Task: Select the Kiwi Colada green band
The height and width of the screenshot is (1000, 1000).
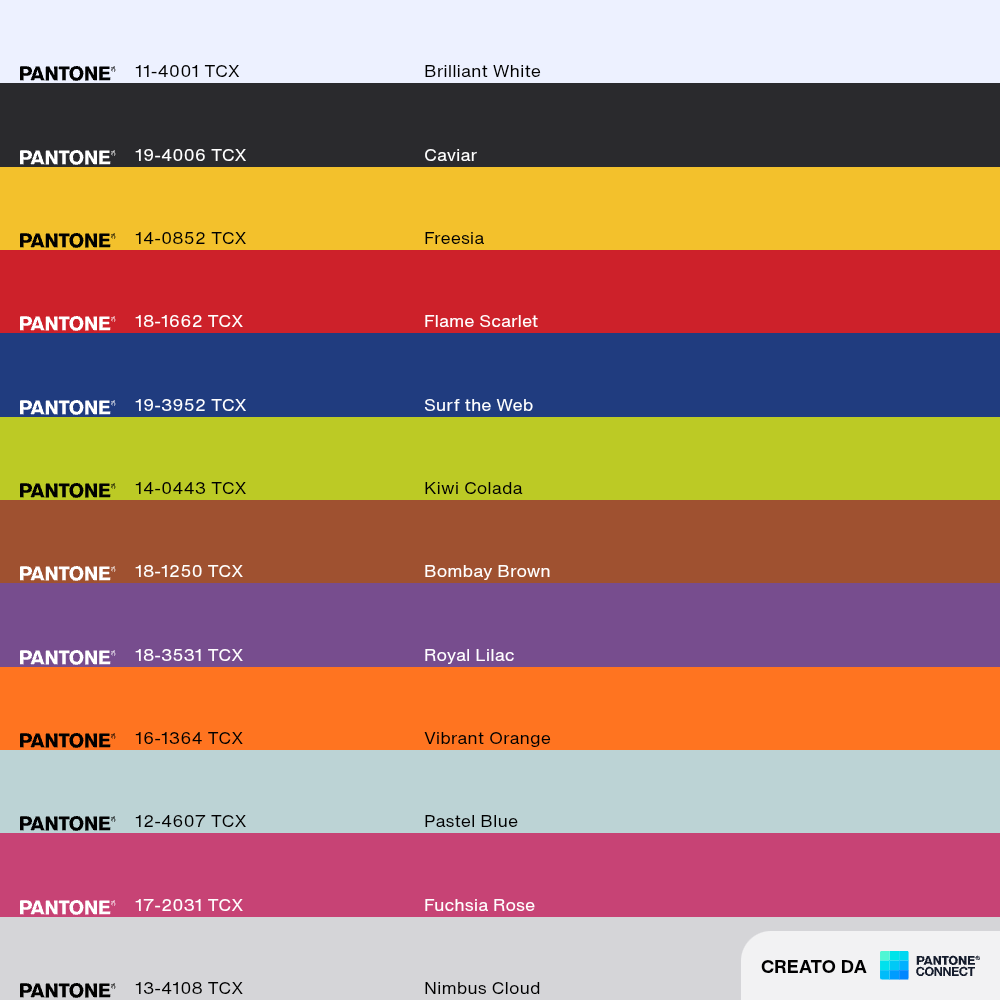Action: click(500, 459)
